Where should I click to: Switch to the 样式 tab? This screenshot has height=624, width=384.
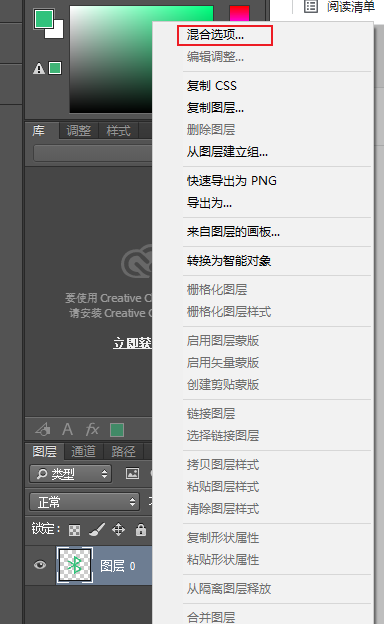tap(118, 131)
